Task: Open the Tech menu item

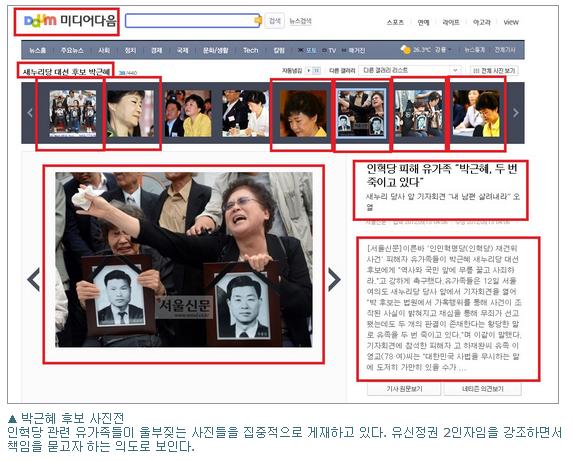Action: click(251, 50)
